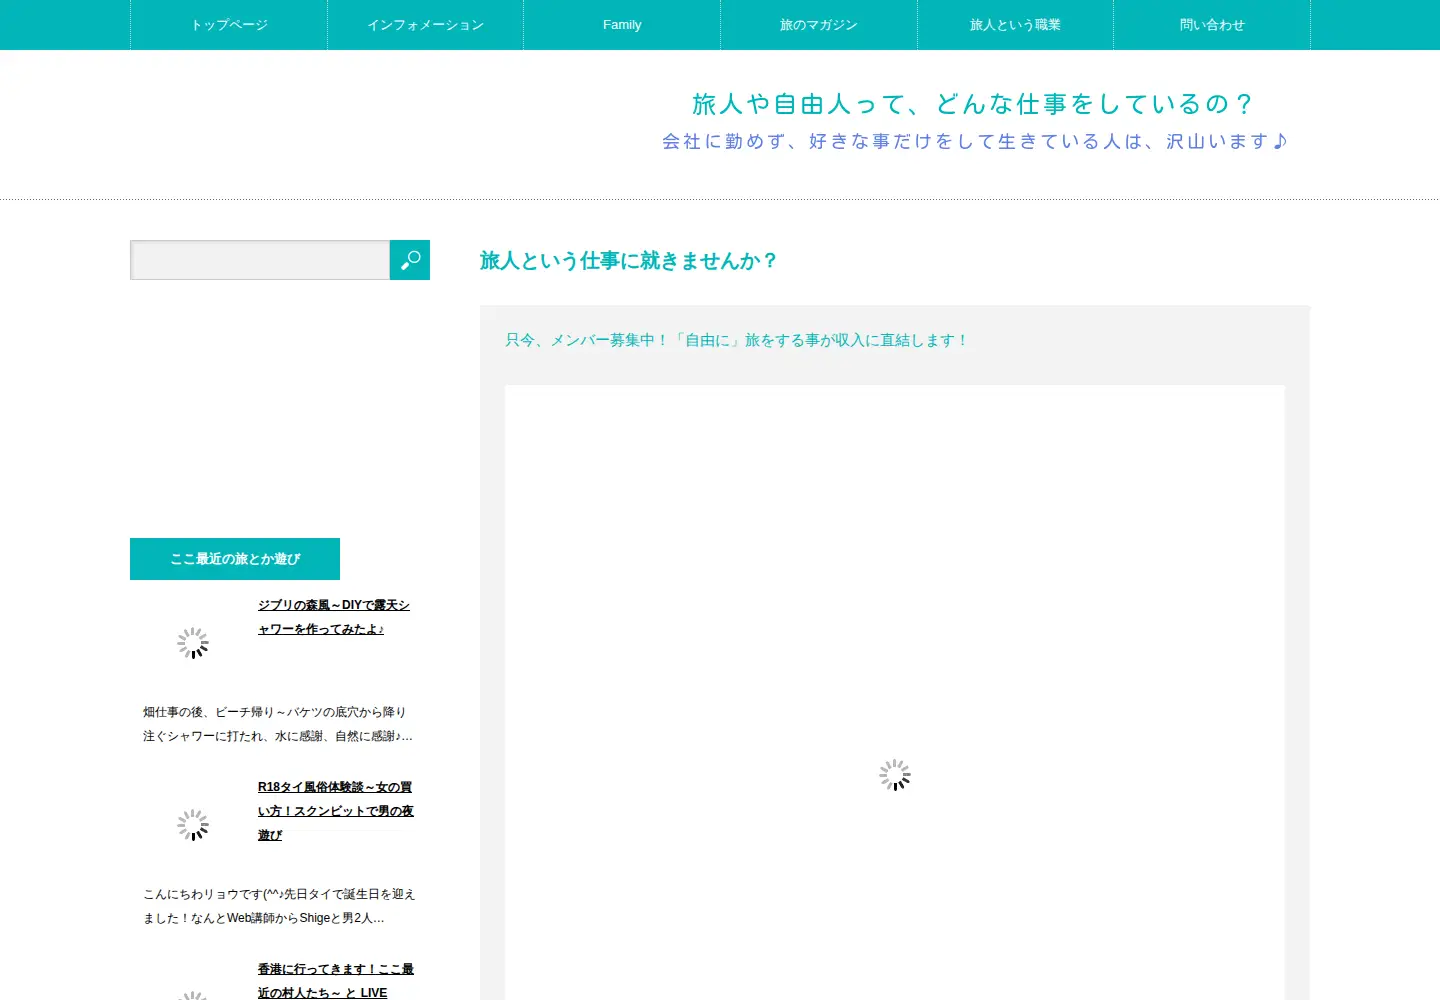This screenshot has height=1000, width=1440.
Task: Click the loading thumbnail beside R18タイ article
Action: (193, 825)
